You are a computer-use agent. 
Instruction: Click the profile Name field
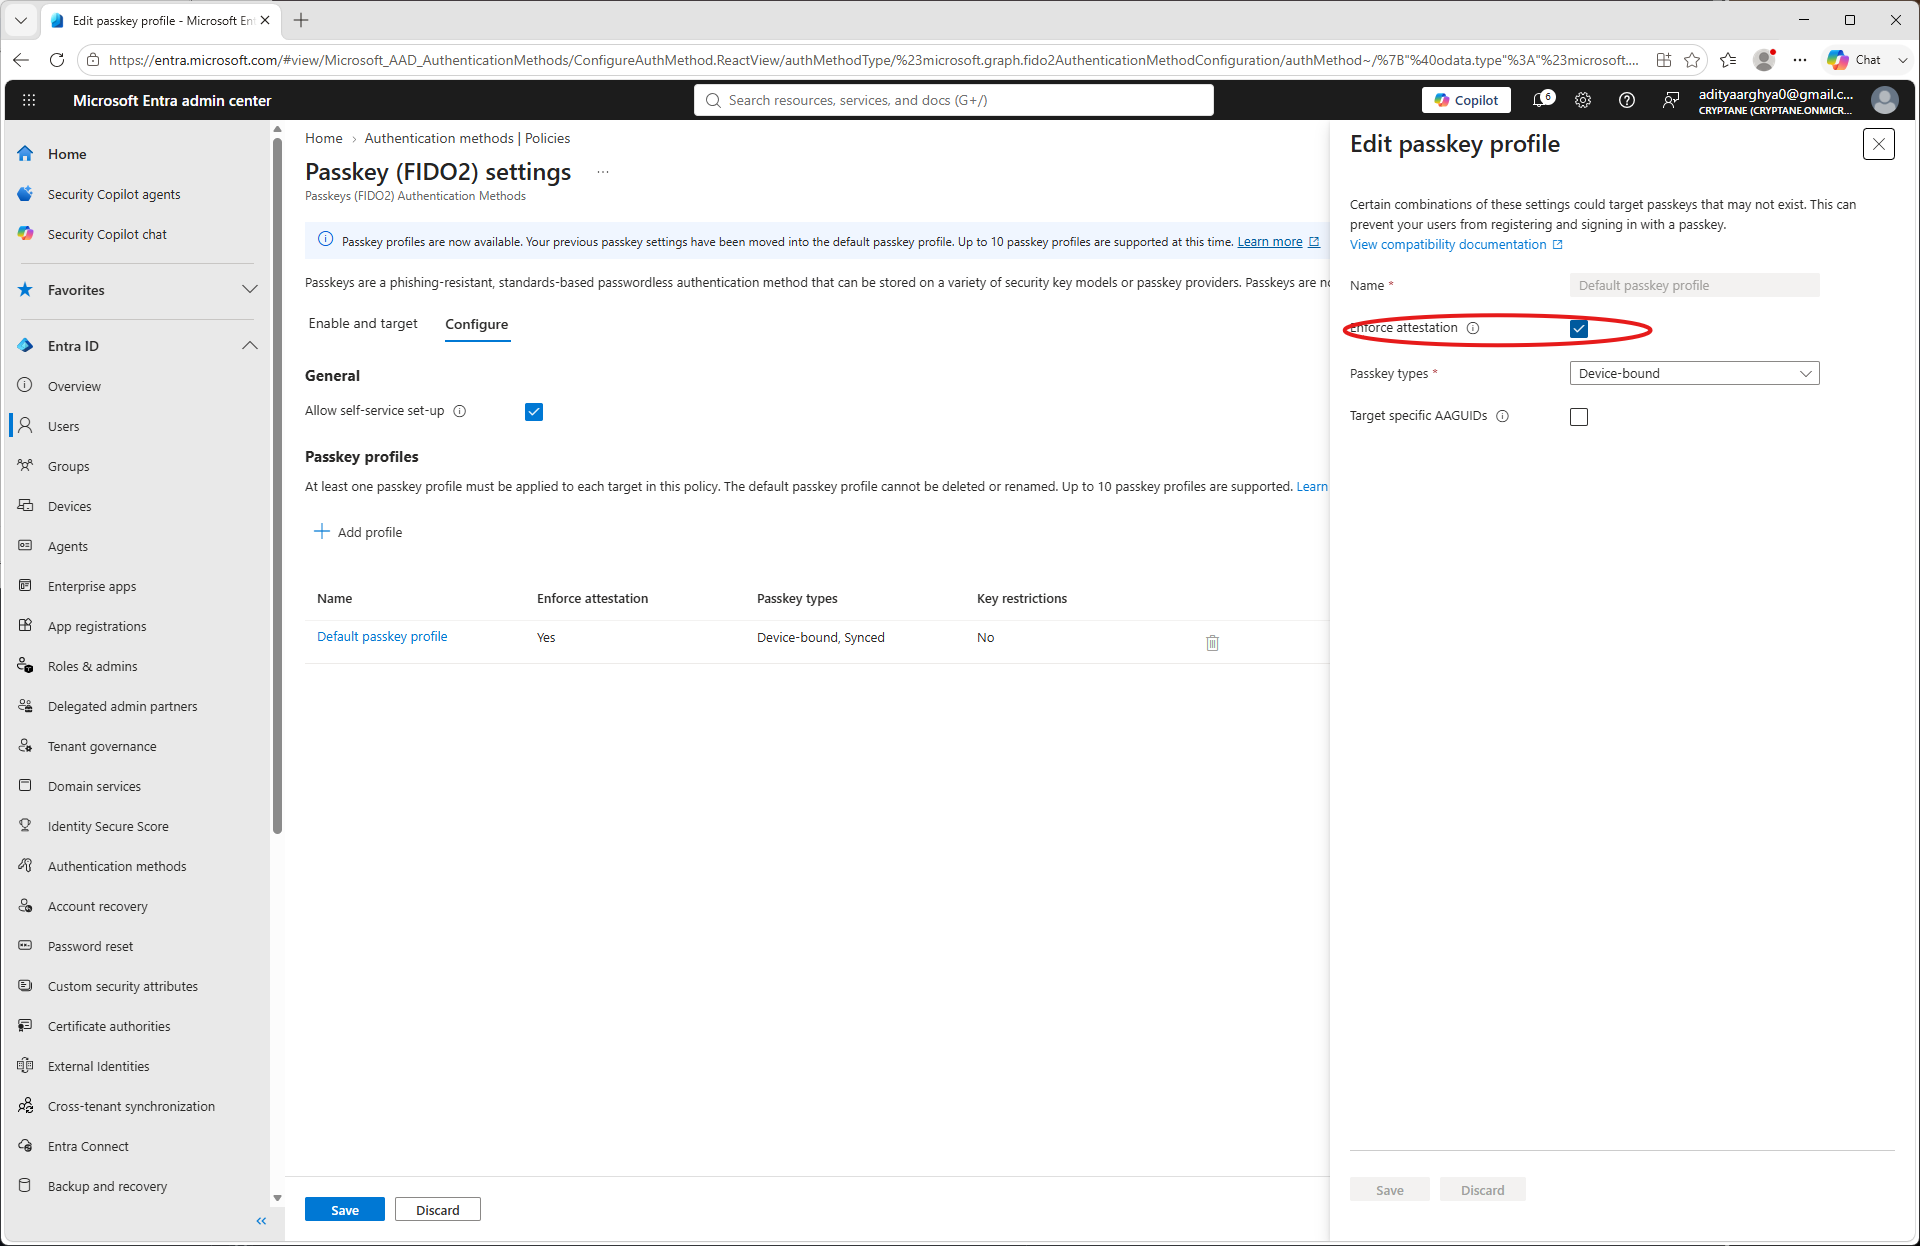click(x=1694, y=285)
